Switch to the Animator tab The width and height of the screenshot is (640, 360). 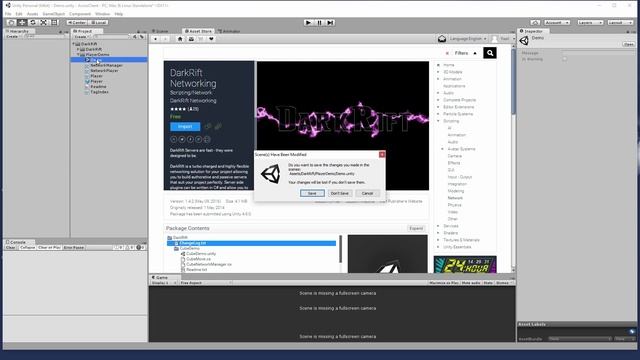tap(229, 31)
